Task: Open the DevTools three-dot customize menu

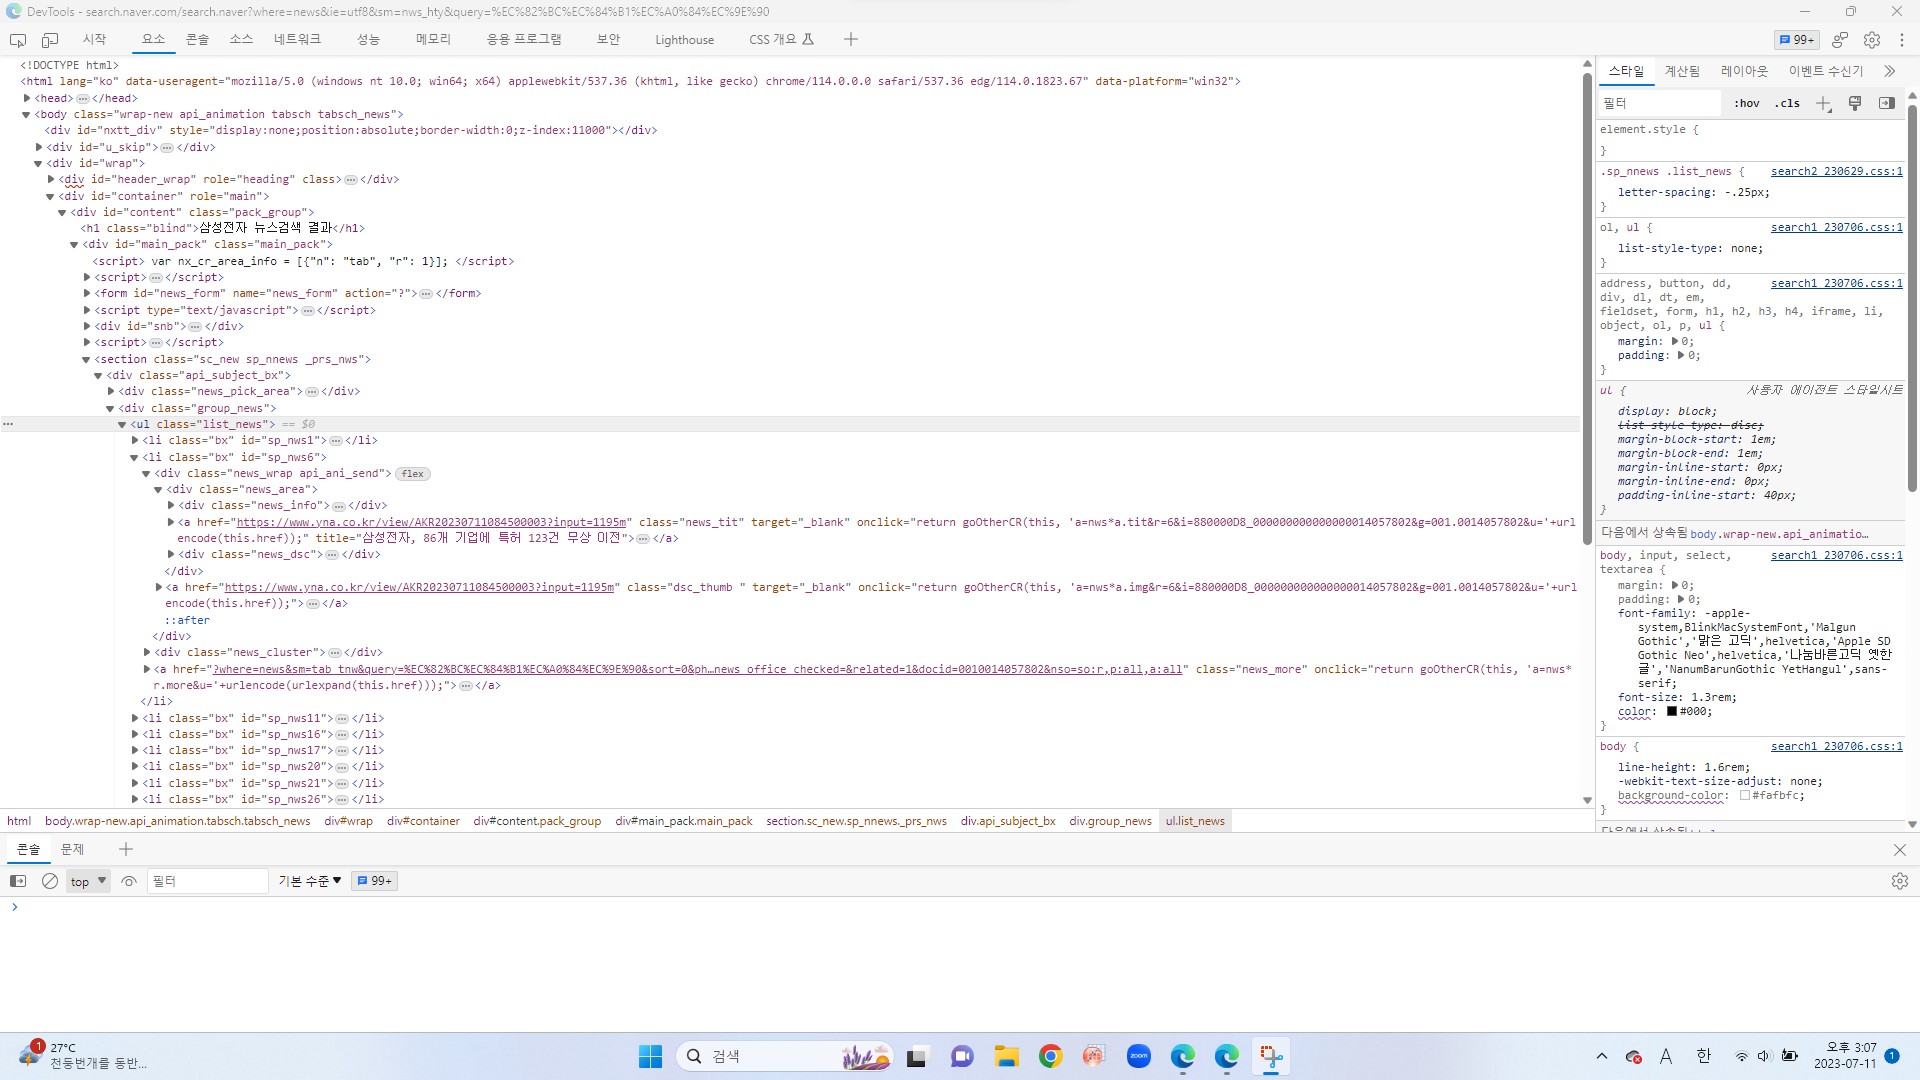Action: tap(1902, 40)
